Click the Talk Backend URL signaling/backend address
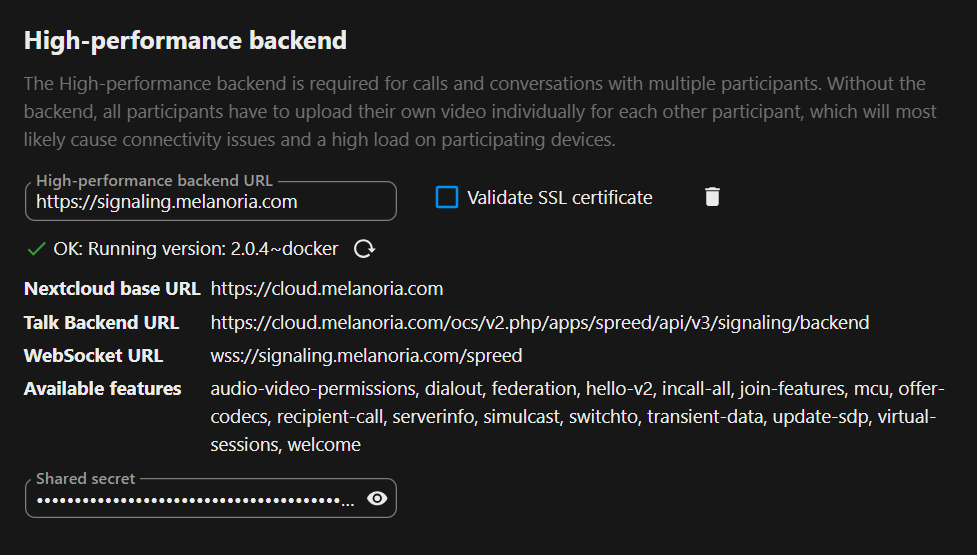Screen dimensions: 977x555 tap(539, 323)
